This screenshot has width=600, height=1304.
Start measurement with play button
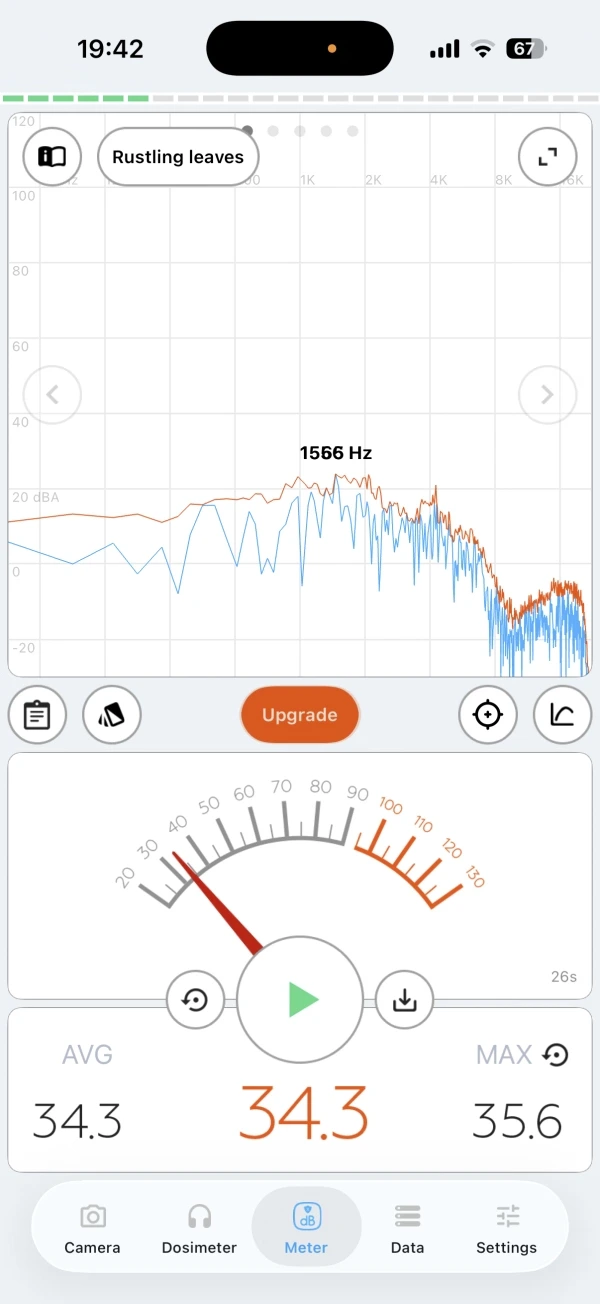point(300,999)
